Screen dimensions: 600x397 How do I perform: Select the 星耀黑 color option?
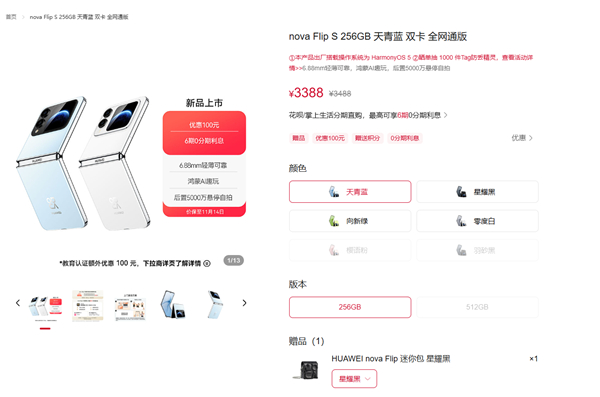pyautogui.click(x=477, y=192)
